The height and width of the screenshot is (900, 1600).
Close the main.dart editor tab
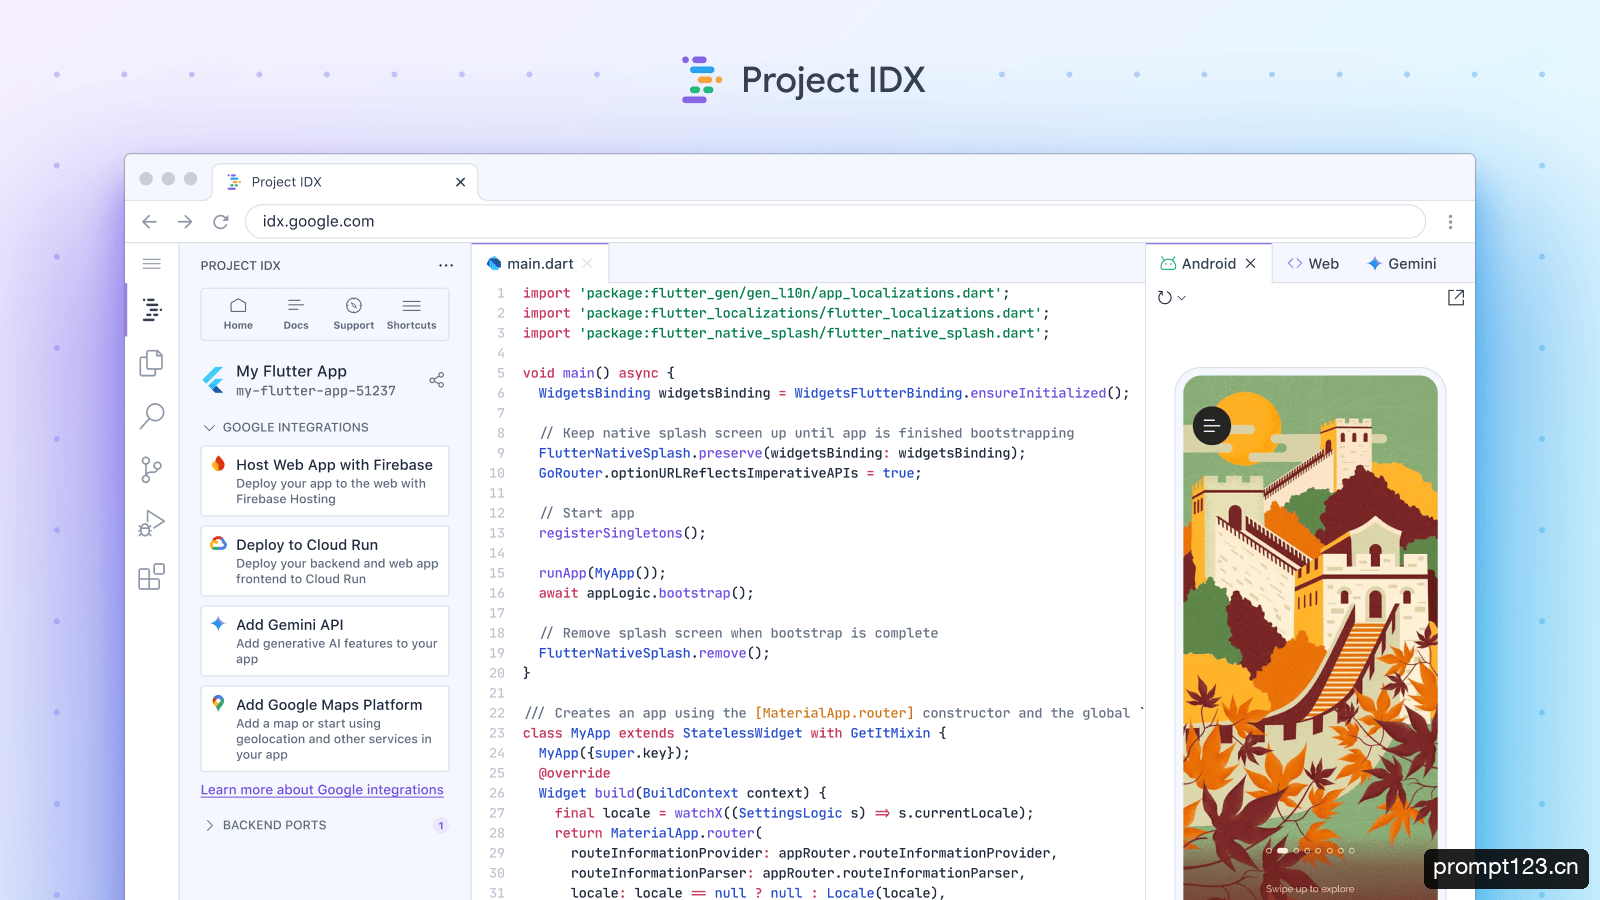(x=588, y=264)
